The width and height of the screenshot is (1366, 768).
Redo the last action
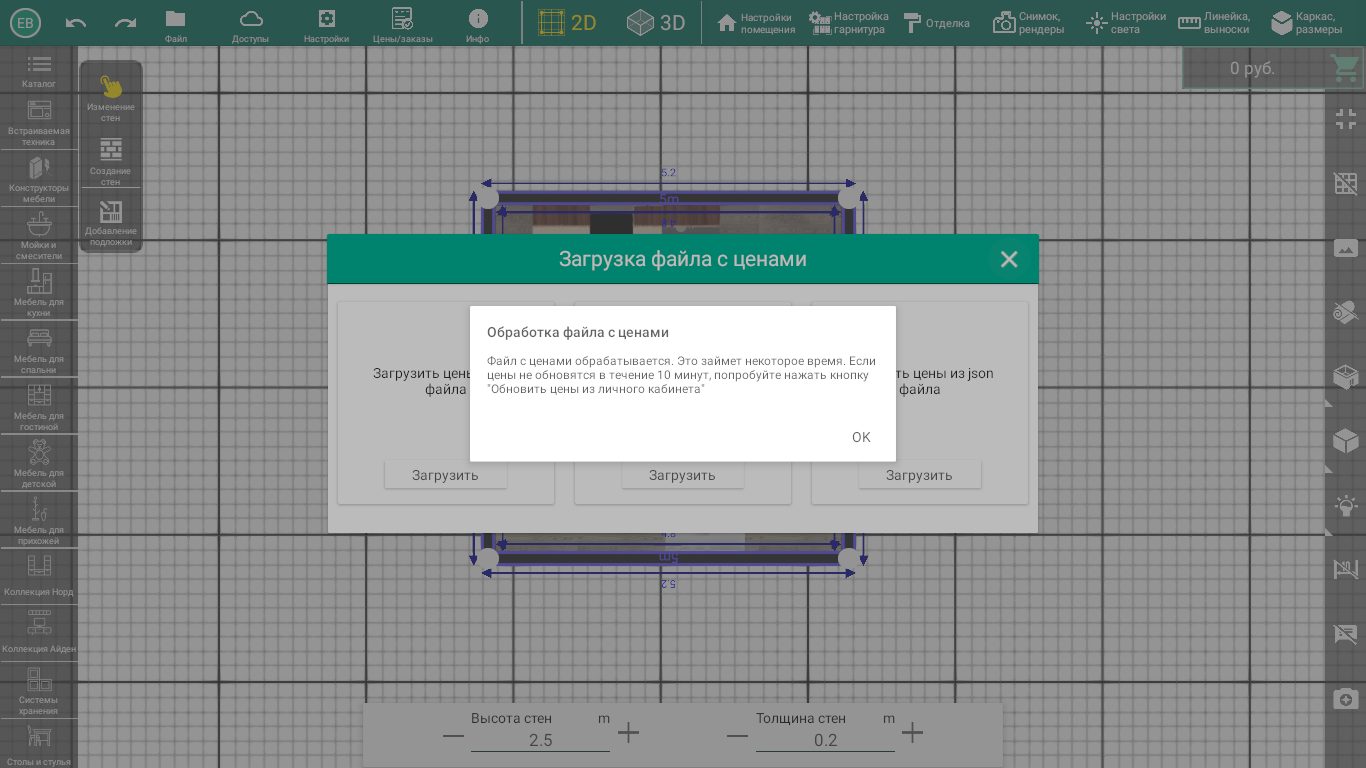[x=125, y=22]
